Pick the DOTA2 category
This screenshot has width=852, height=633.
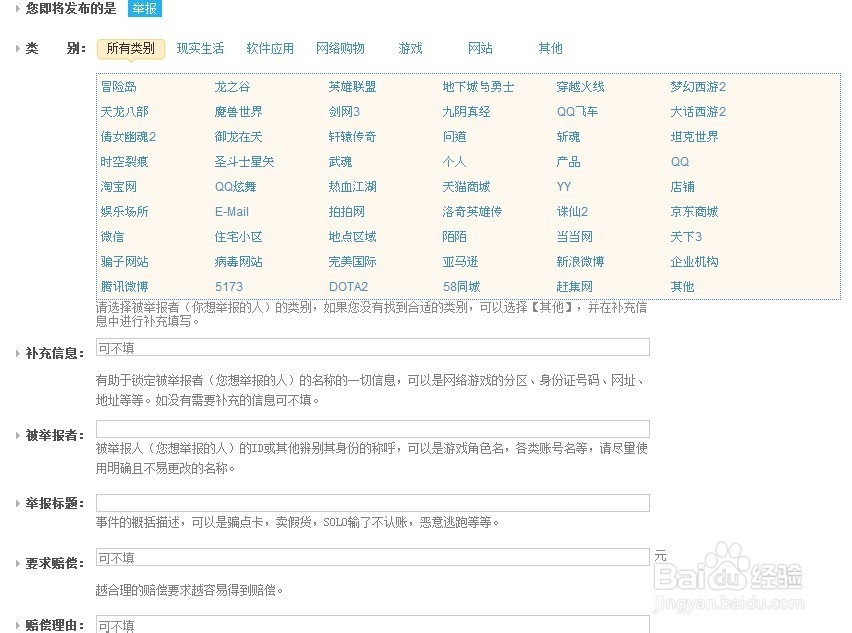[348, 287]
